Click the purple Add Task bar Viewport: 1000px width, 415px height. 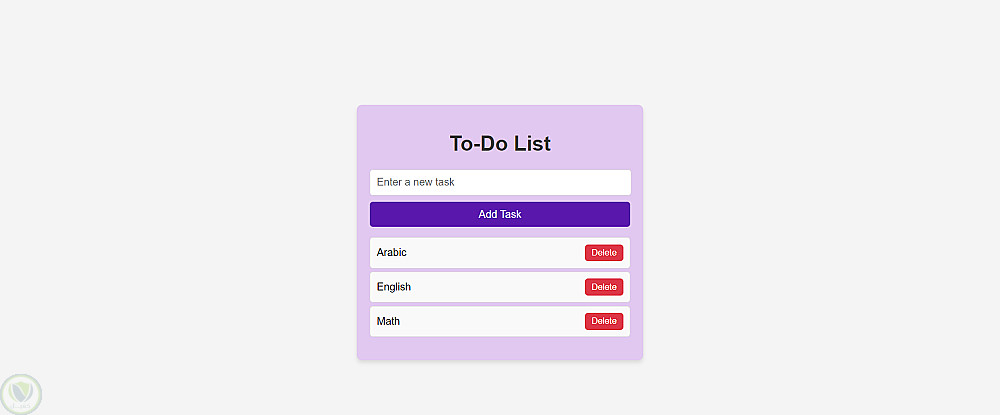point(500,214)
